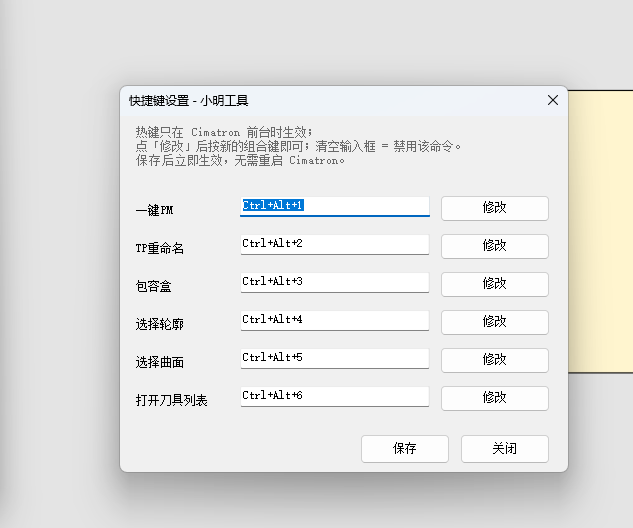Click the 关闭 button
Screen dimensions: 633x528
[x=505, y=448]
